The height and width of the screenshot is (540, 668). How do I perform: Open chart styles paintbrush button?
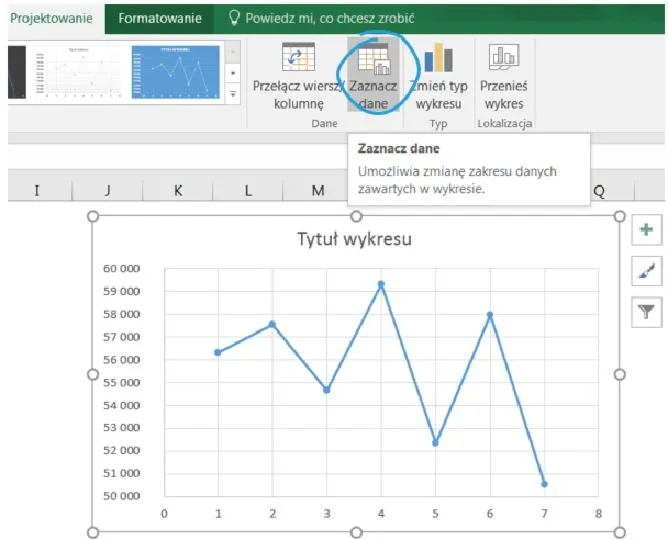[647, 271]
